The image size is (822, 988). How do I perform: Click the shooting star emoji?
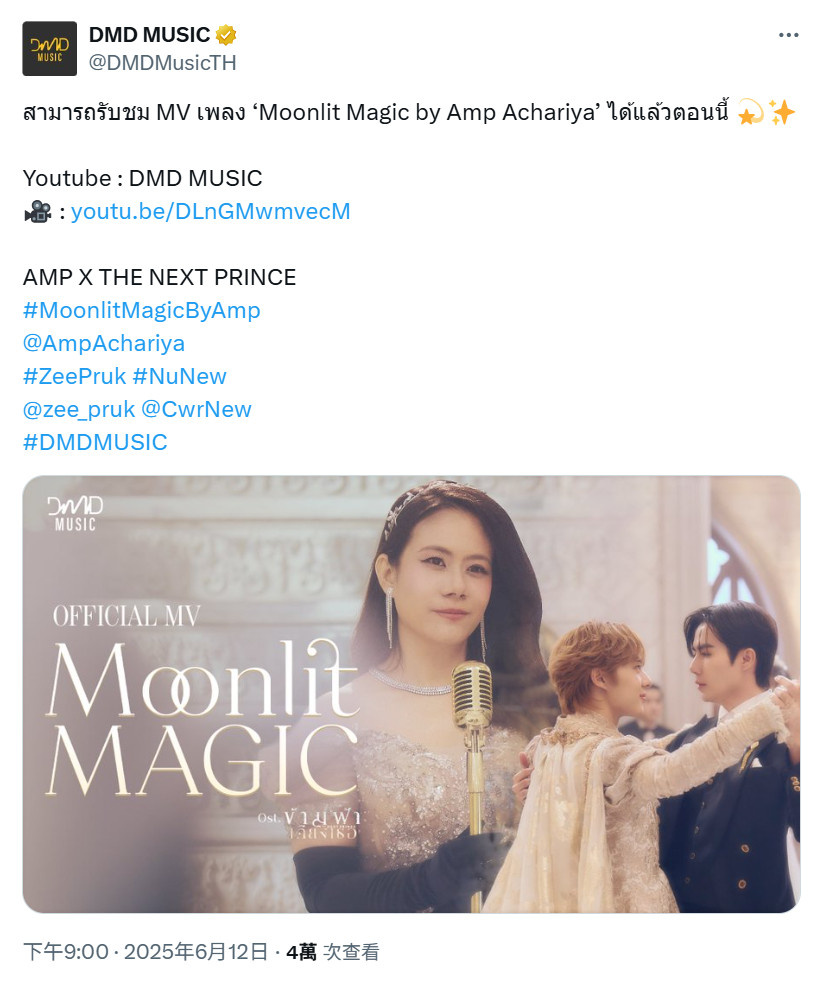[x=750, y=113]
